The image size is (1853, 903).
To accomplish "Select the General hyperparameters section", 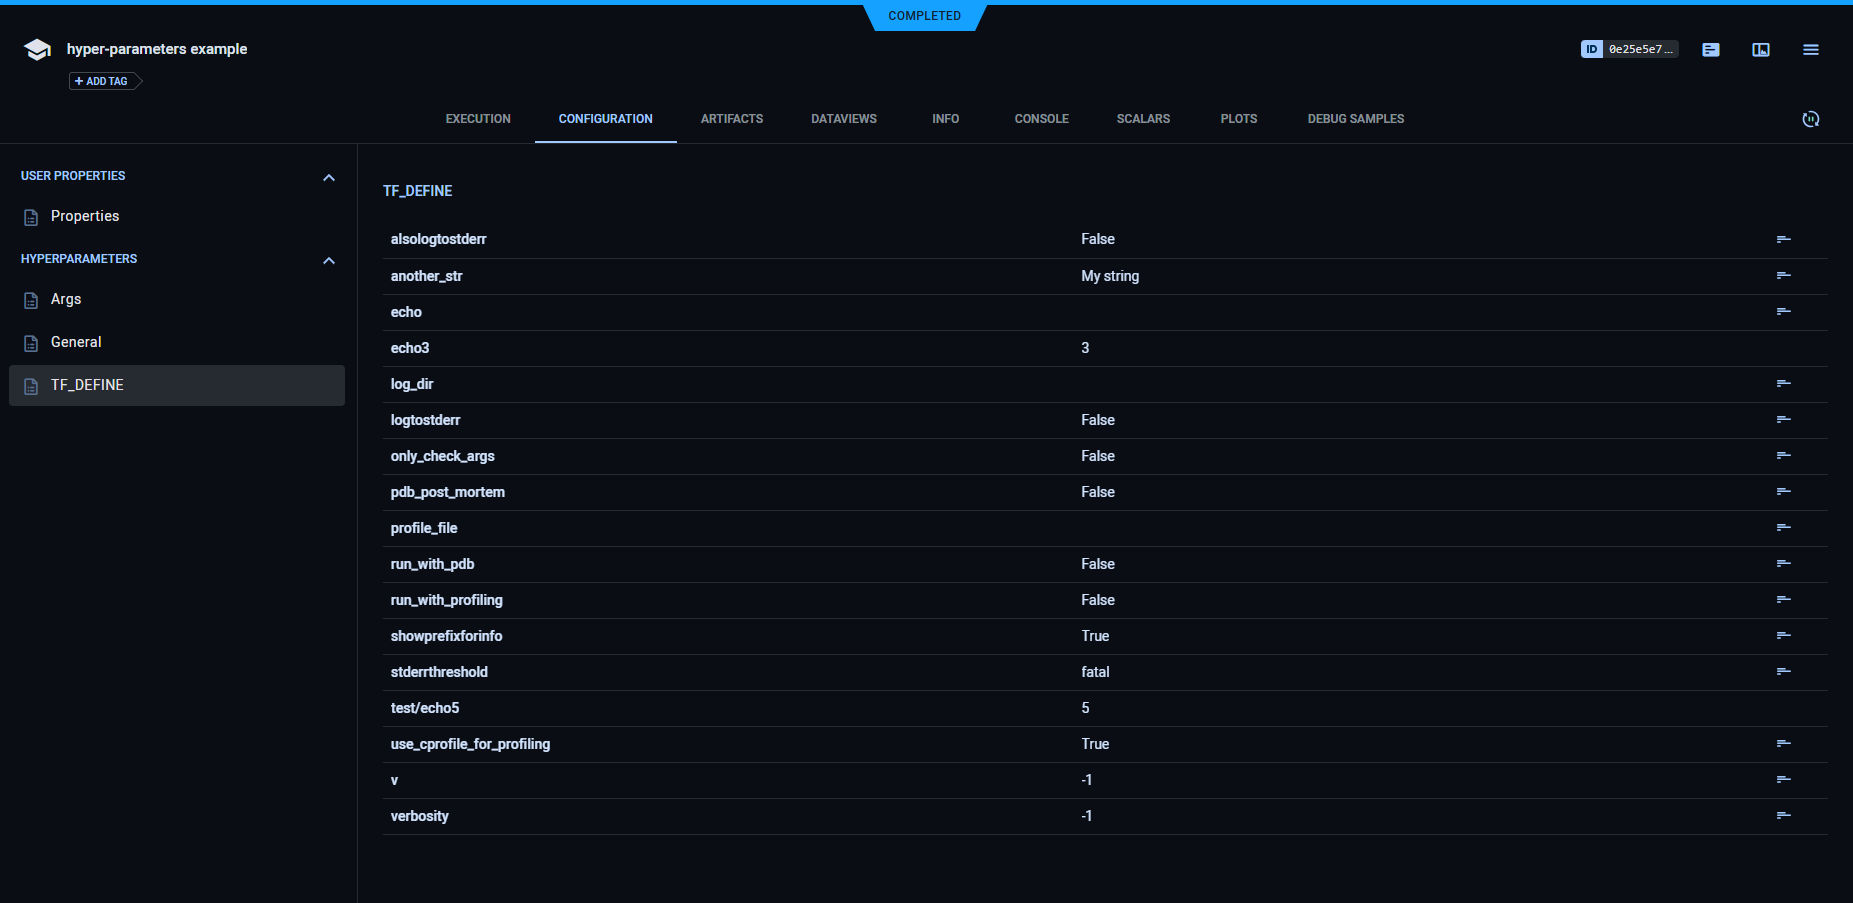I will [76, 343].
